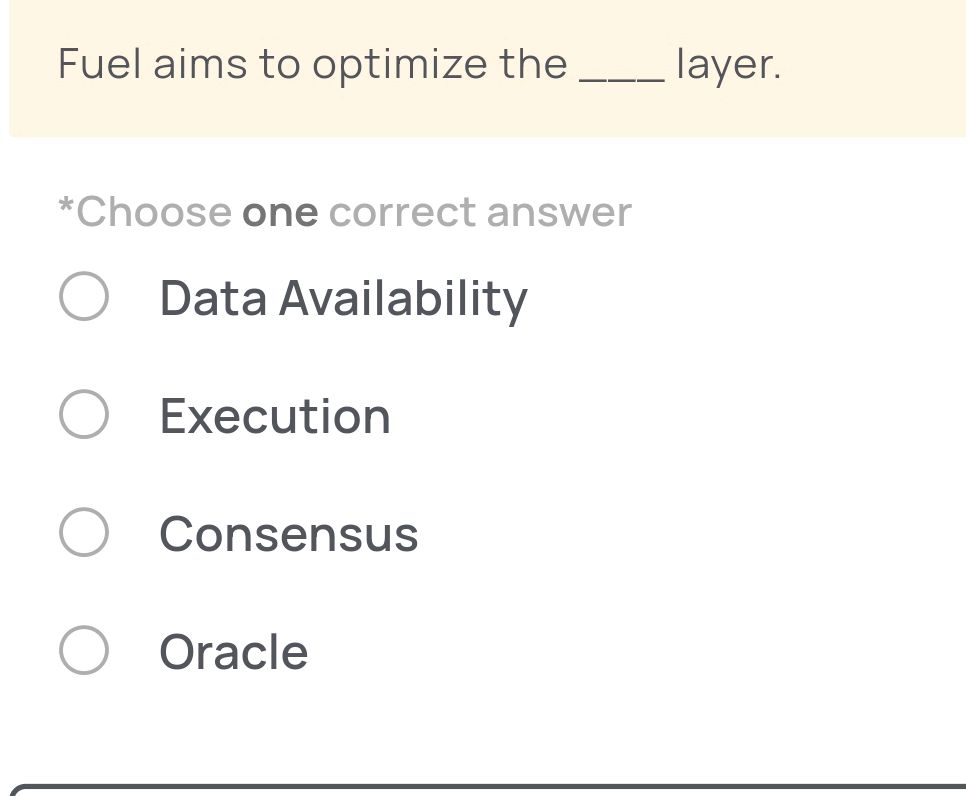This screenshot has width=966, height=796.
Task: Click the circle beside Execution
Action: 84,415
